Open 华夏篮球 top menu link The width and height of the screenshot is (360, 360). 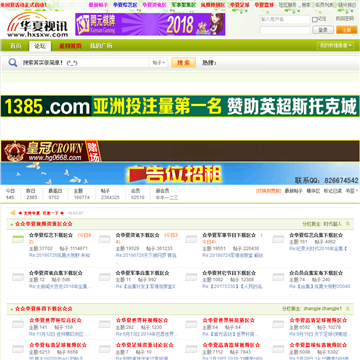coord(264,5)
